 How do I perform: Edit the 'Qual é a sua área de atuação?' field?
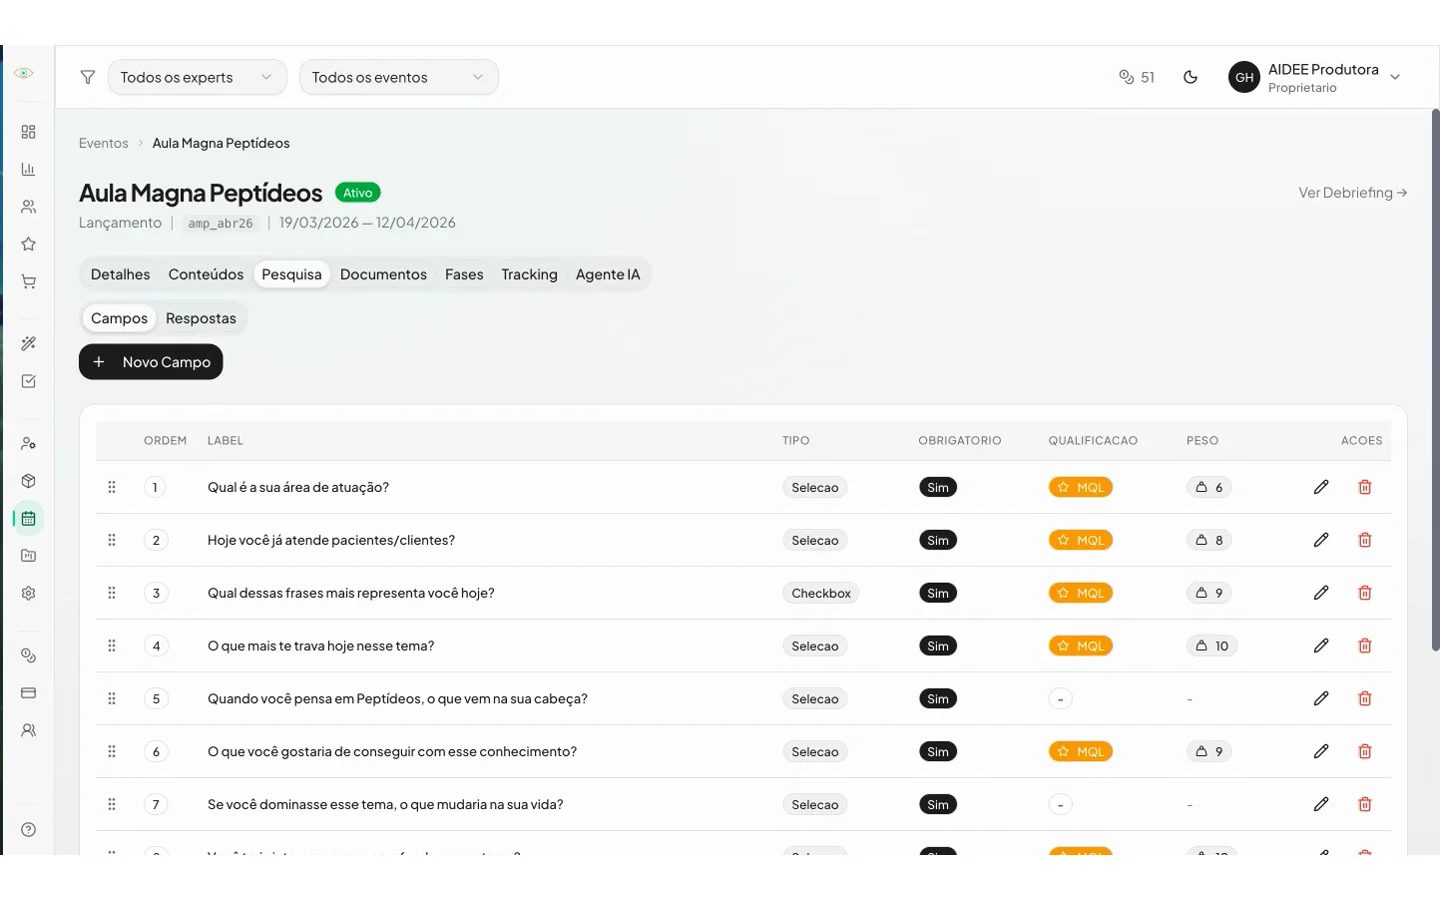pos(1321,487)
